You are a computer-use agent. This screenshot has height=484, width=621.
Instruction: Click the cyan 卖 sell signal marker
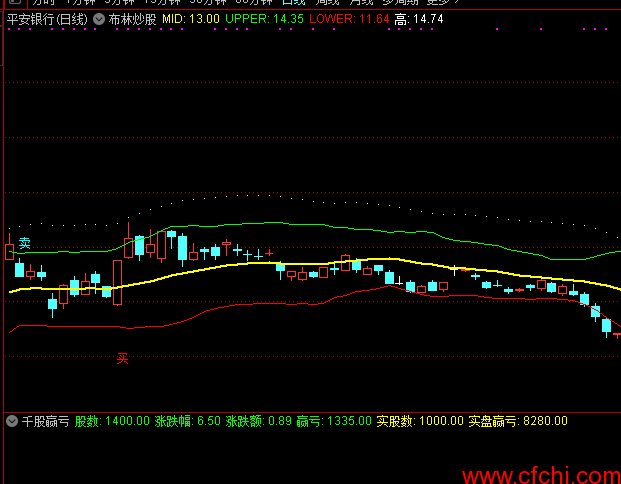[25, 243]
